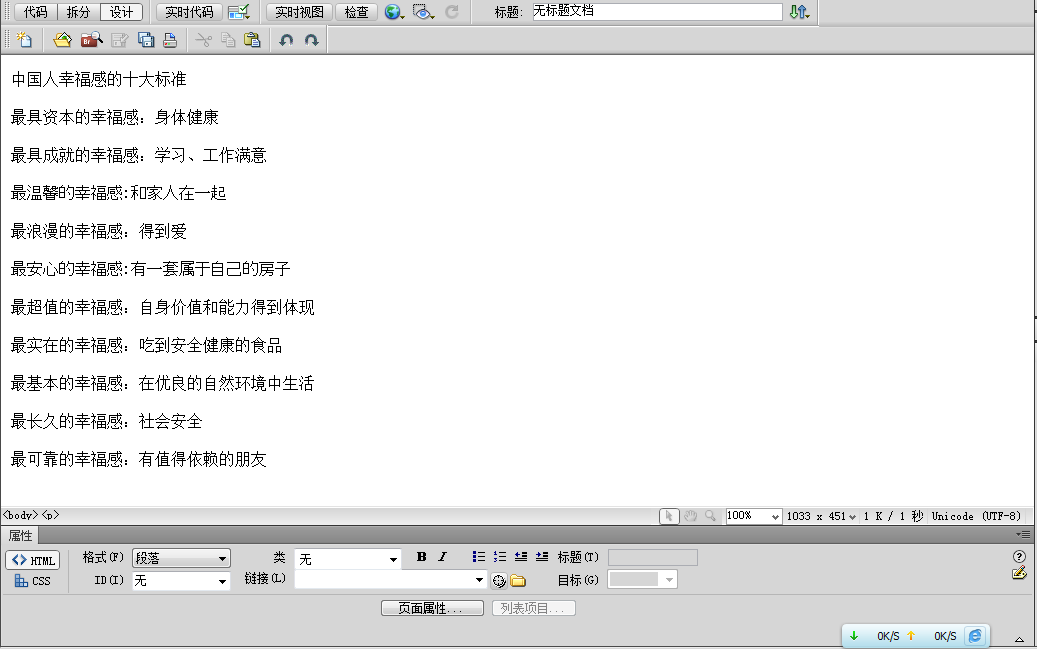Switch to 代码 code view
Image resolution: width=1037 pixels, height=649 pixels.
point(35,12)
